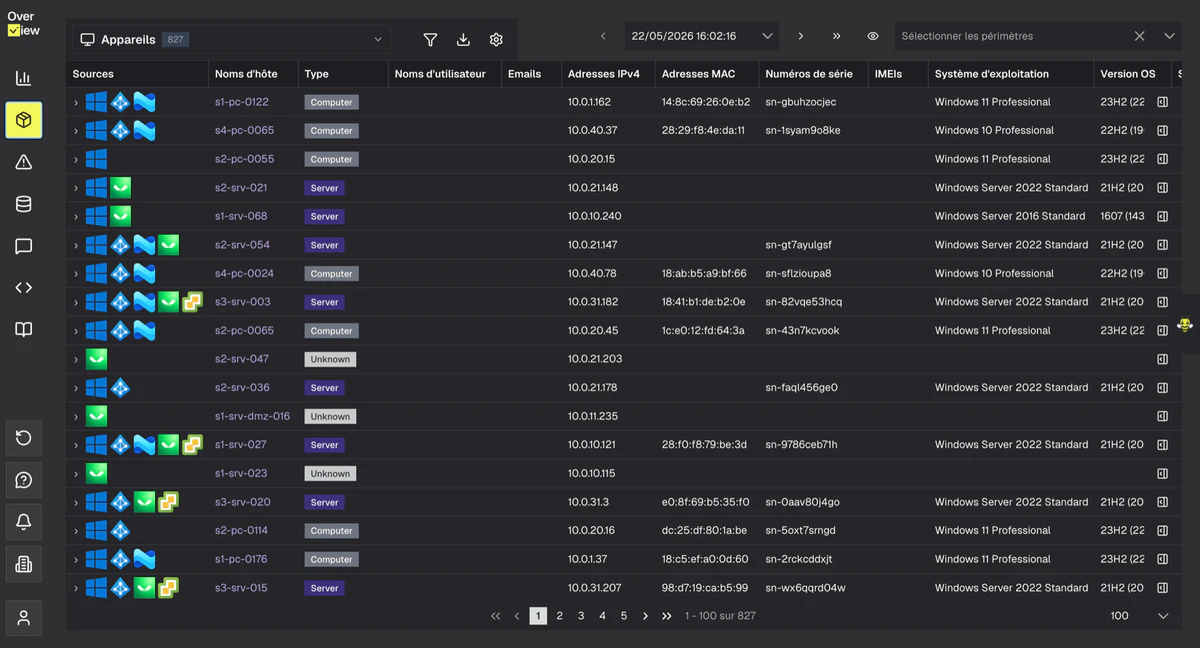Open the dashboard charts sidebar icon

(24, 78)
